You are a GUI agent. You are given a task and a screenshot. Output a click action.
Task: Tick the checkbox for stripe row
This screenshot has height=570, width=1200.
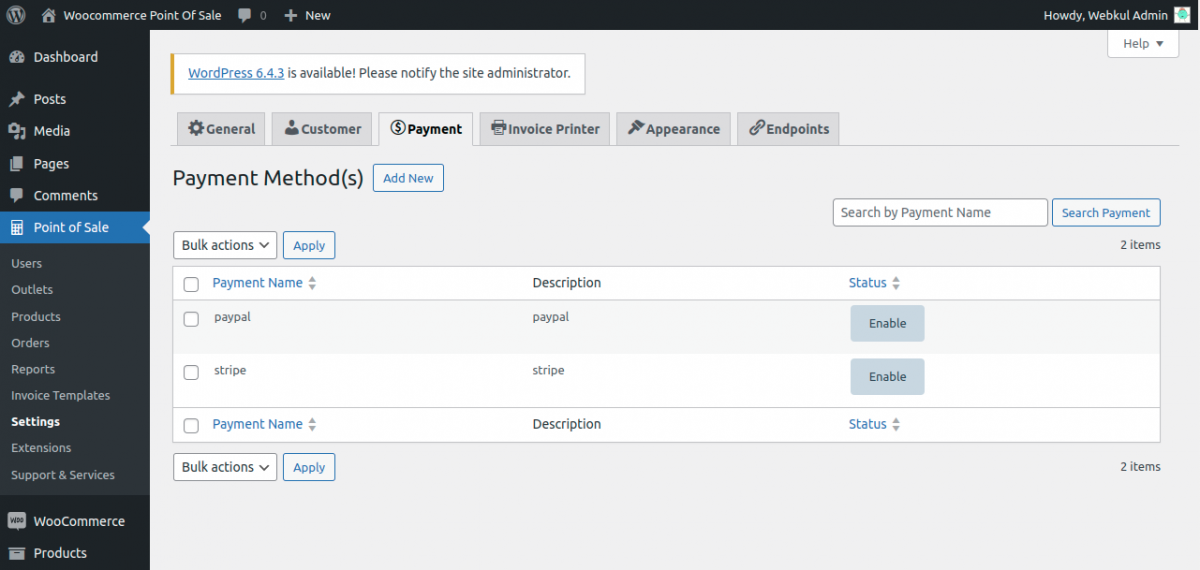pos(191,372)
